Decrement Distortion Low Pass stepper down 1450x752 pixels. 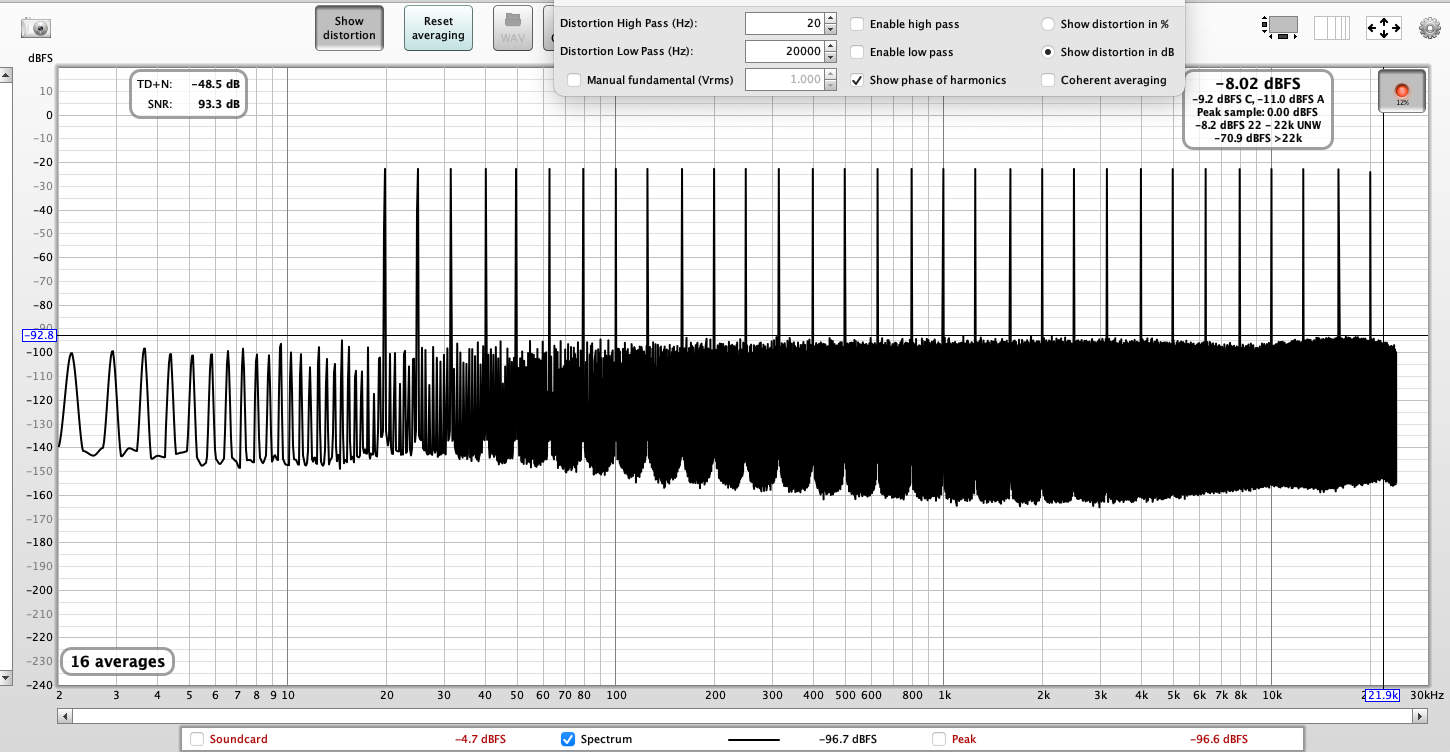pyautogui.click(x=831, y=57)
